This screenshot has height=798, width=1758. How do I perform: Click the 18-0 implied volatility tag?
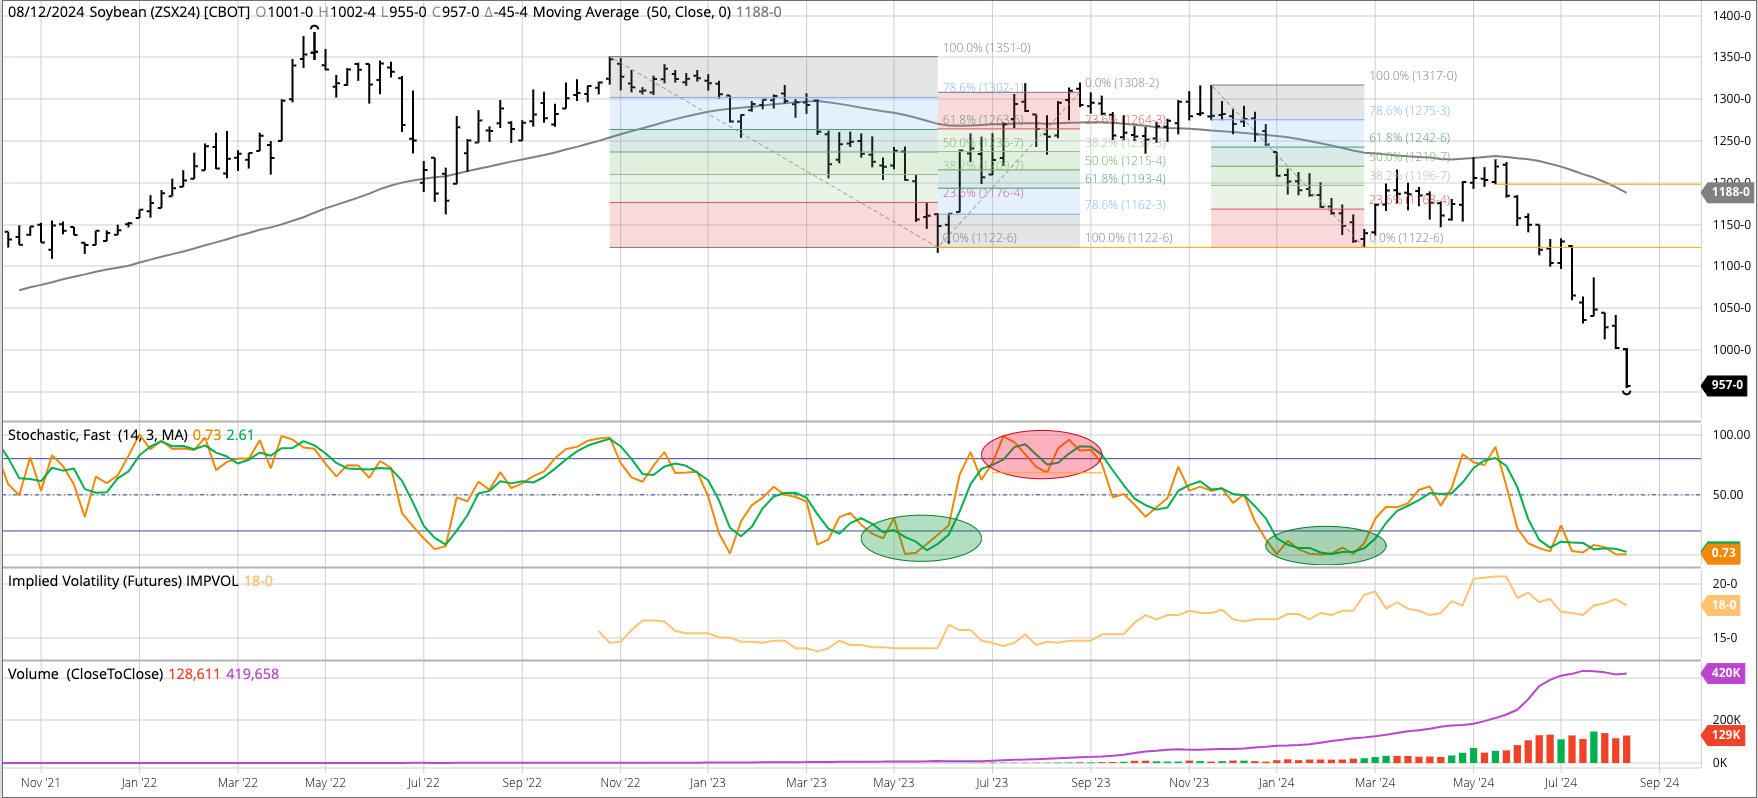[1723, 605]
